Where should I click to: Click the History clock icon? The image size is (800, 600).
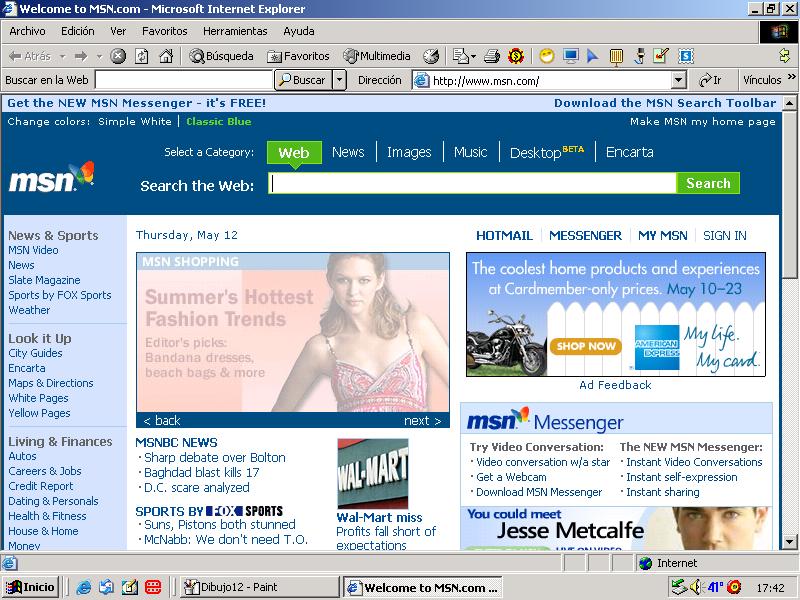coord(431,56)
